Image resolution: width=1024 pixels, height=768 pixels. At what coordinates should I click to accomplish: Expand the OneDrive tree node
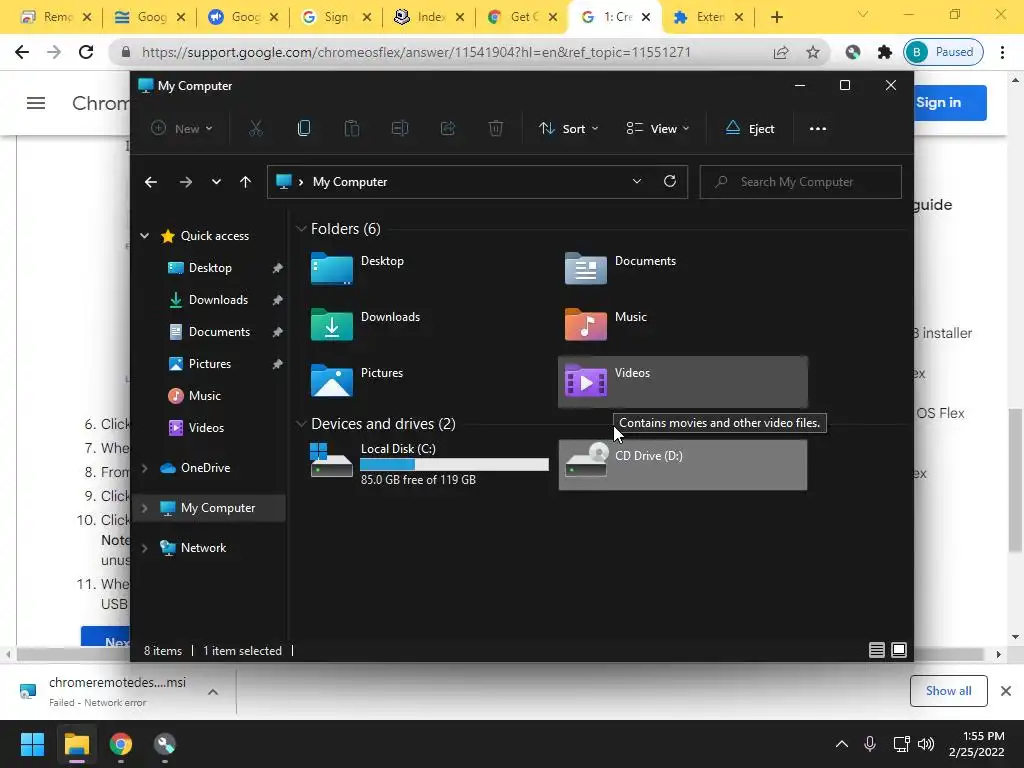145,468
